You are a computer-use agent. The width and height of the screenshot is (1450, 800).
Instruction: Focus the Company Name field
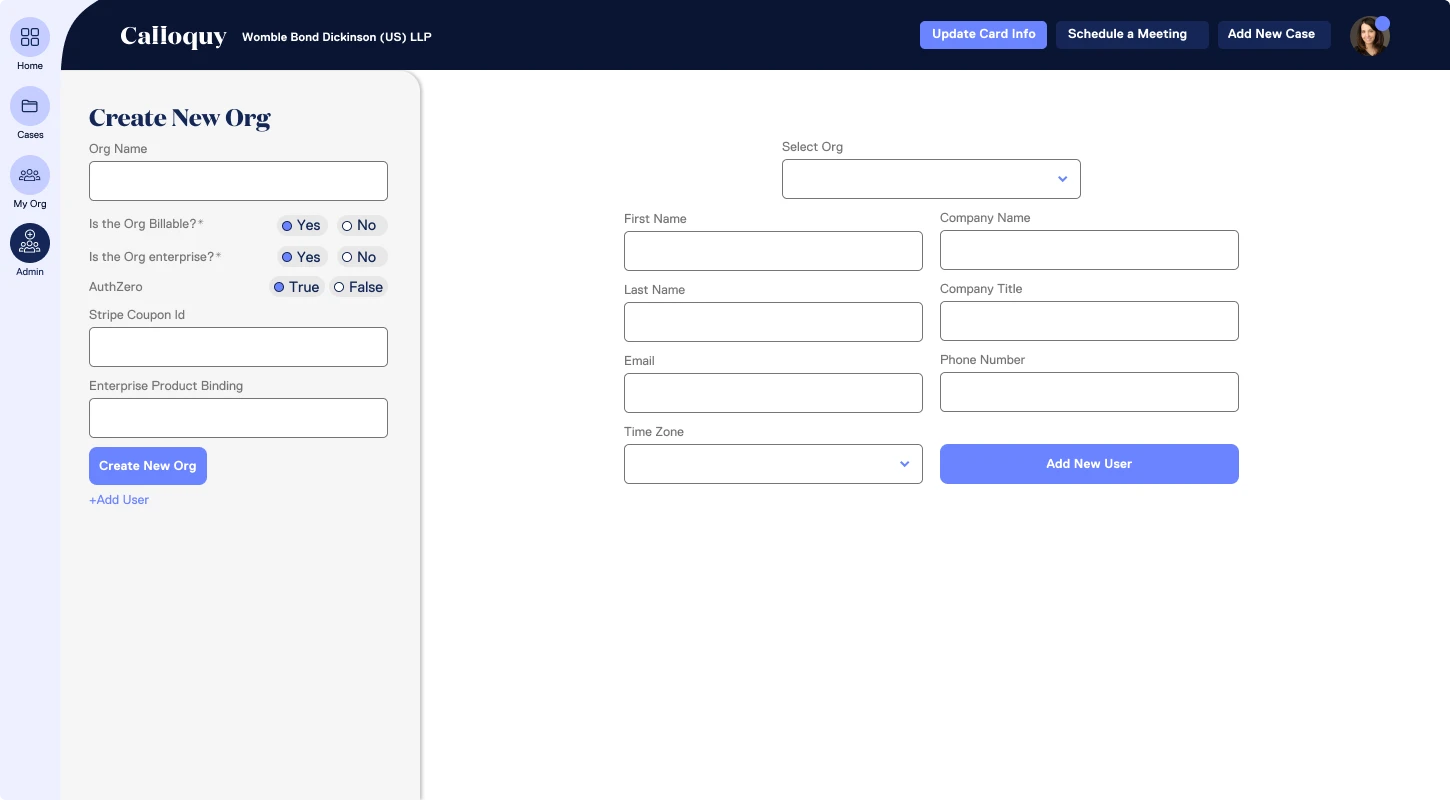(x=1089, y=250)
